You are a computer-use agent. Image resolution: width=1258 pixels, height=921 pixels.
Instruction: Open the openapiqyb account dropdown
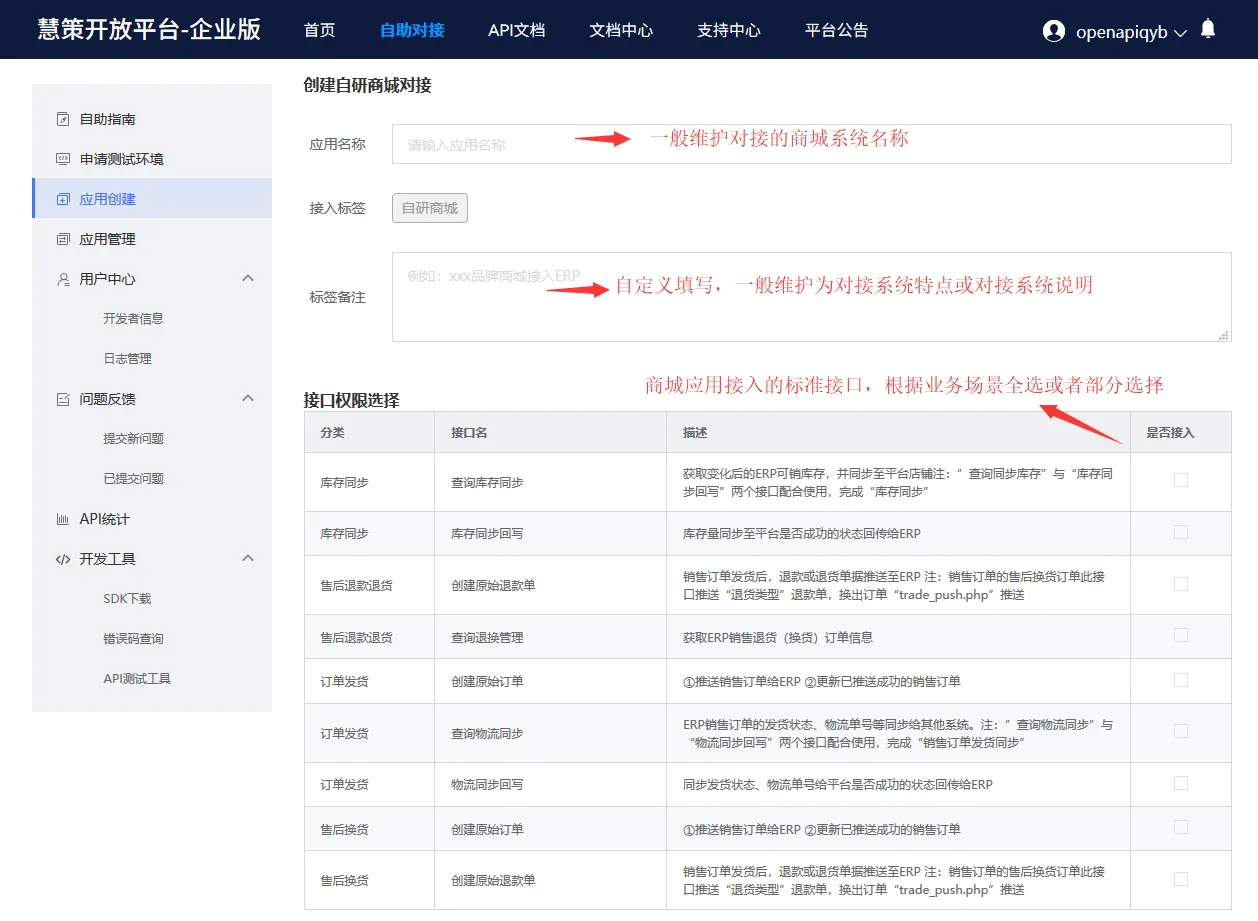coord(1131,32)
